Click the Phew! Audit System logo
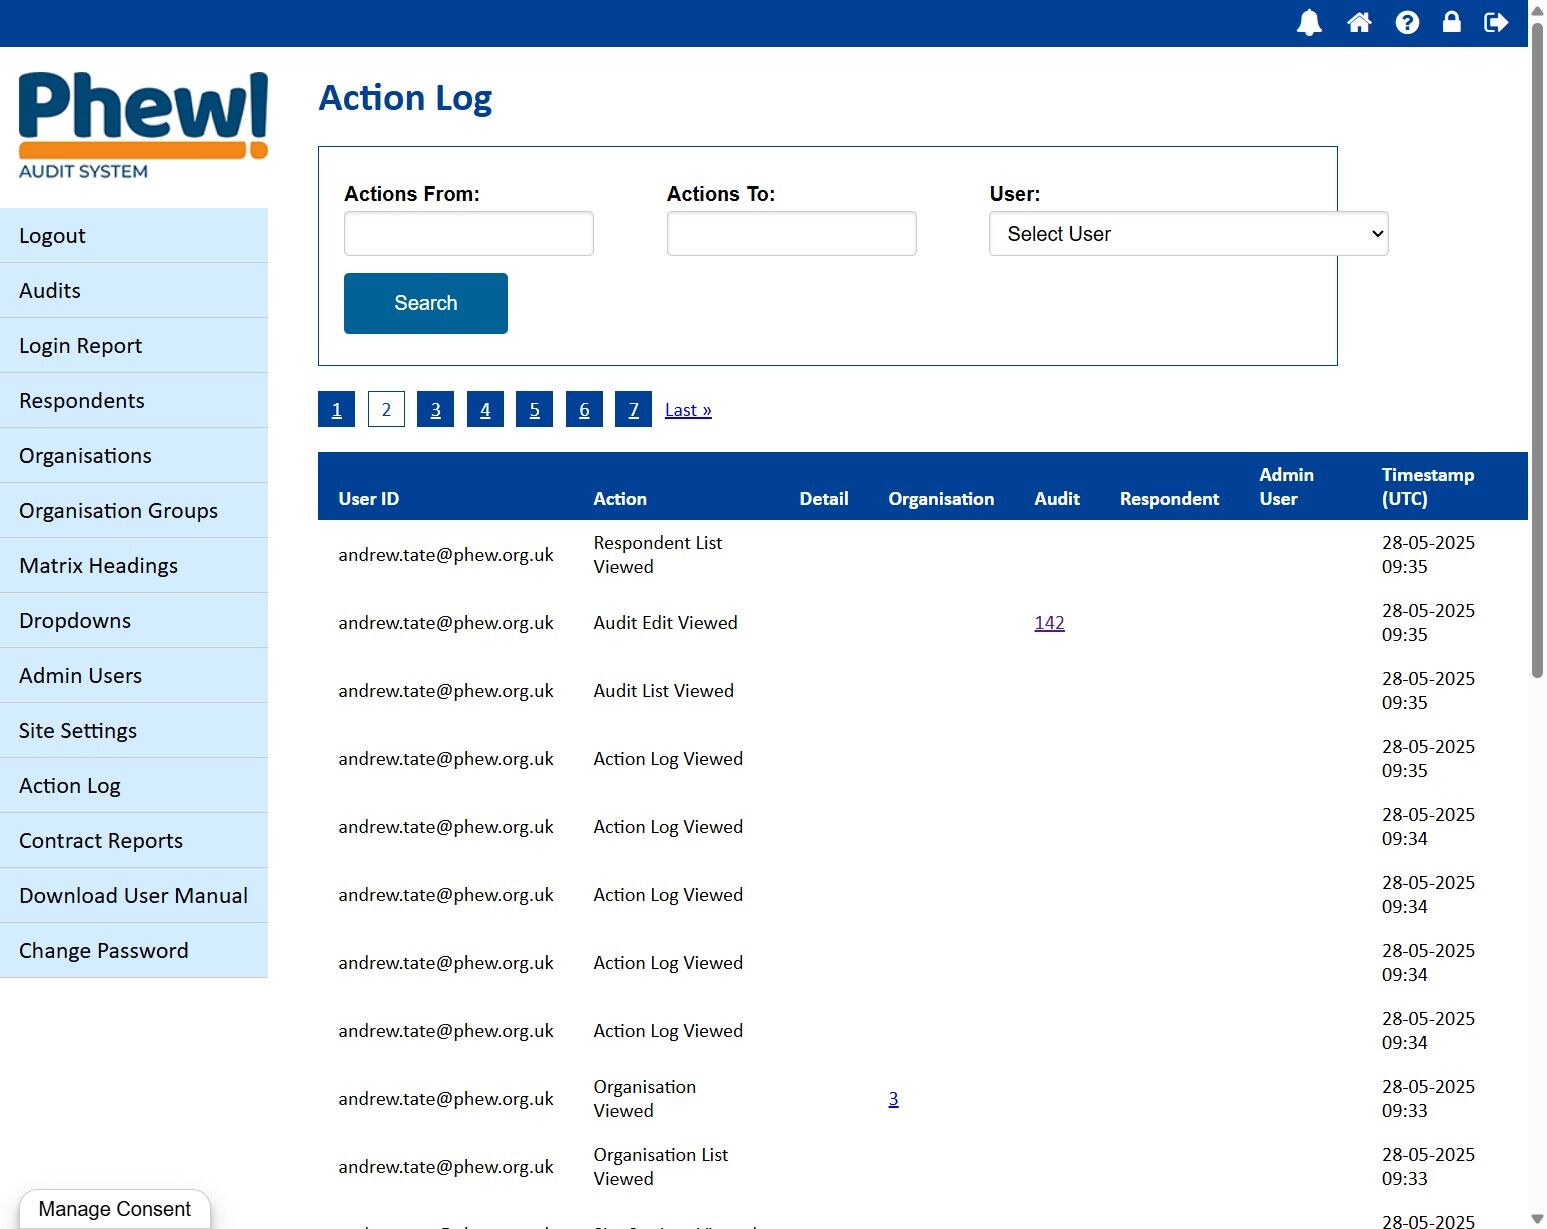The image size is (1547, 1229). [x=143, y=125]
